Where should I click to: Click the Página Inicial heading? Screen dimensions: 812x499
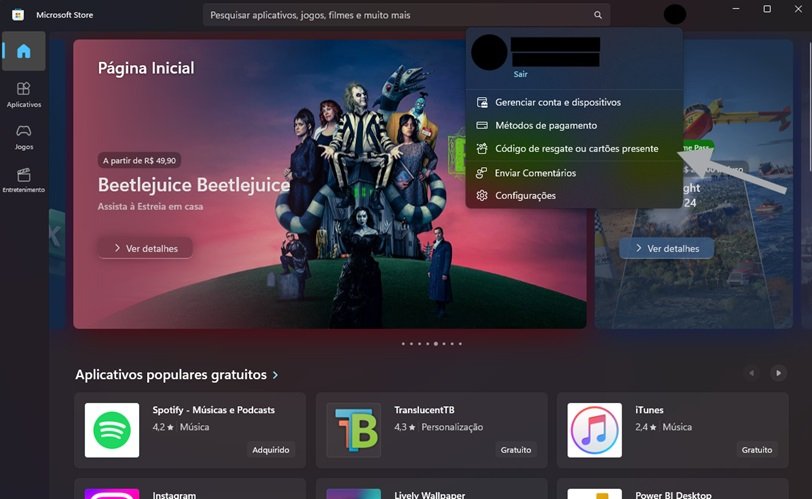[x=146, y=68]
